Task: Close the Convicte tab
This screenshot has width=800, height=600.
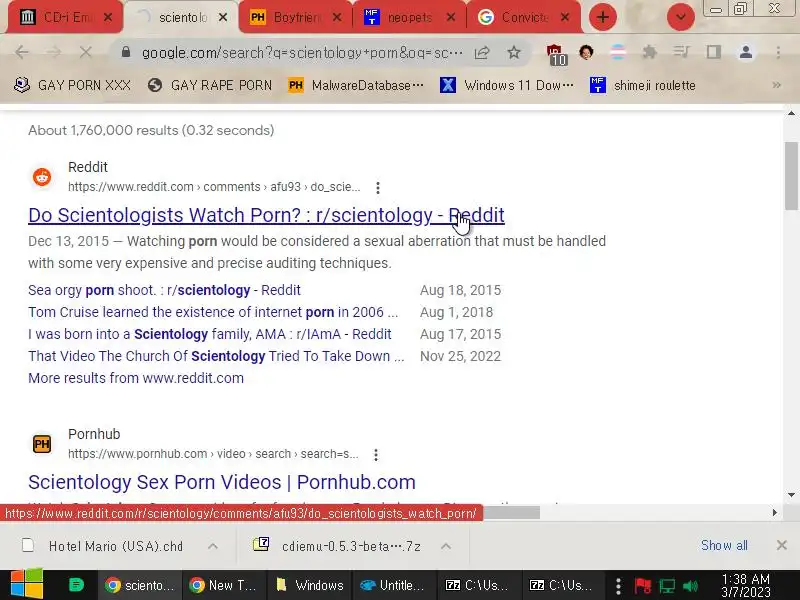Action: click(x=565, y=17)
